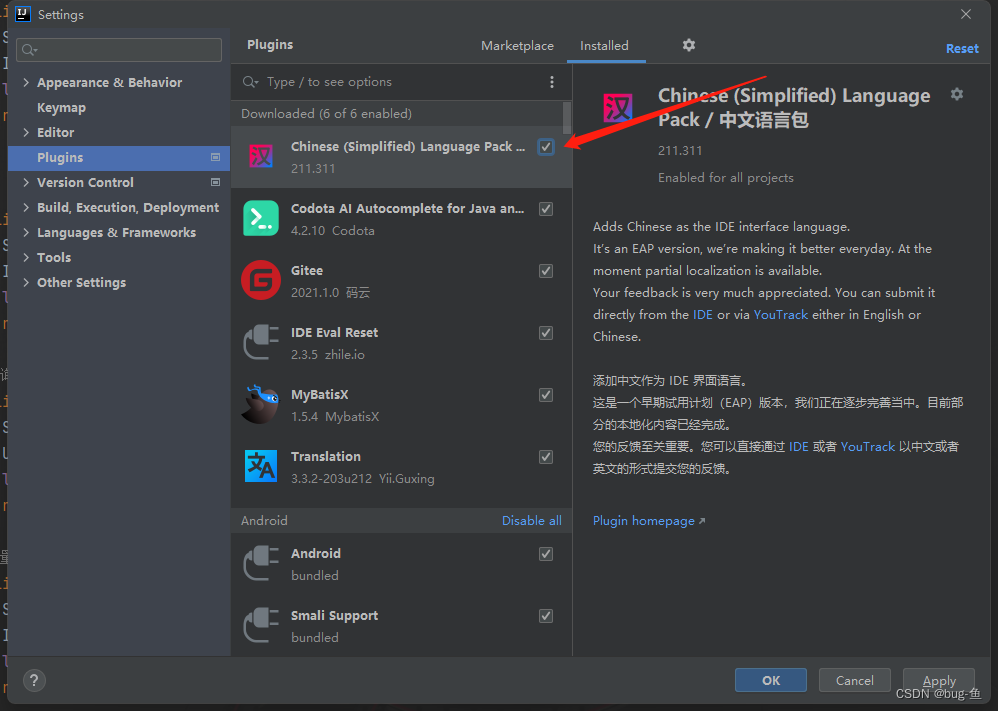Click the MyBatisX bird icon

pyautogui.click(x=261, y=404)
